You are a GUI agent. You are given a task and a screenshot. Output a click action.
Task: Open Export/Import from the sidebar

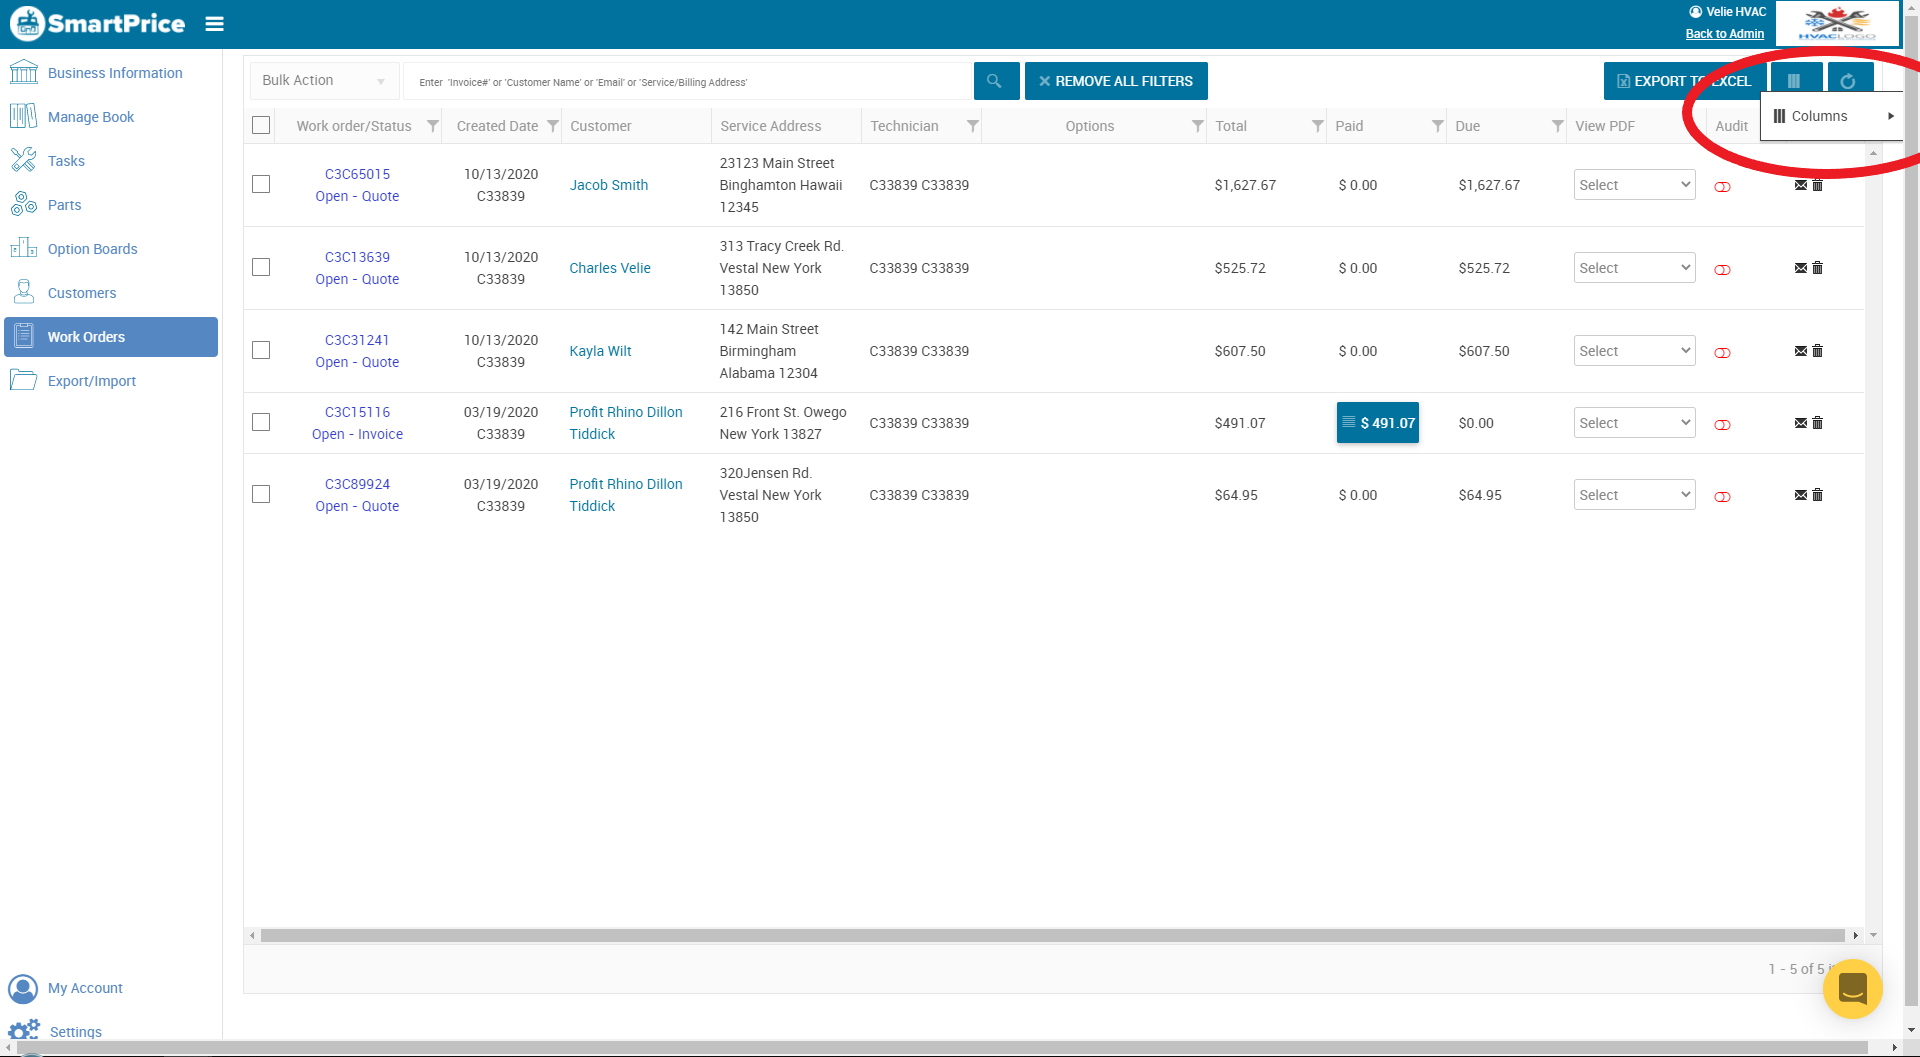91,380
